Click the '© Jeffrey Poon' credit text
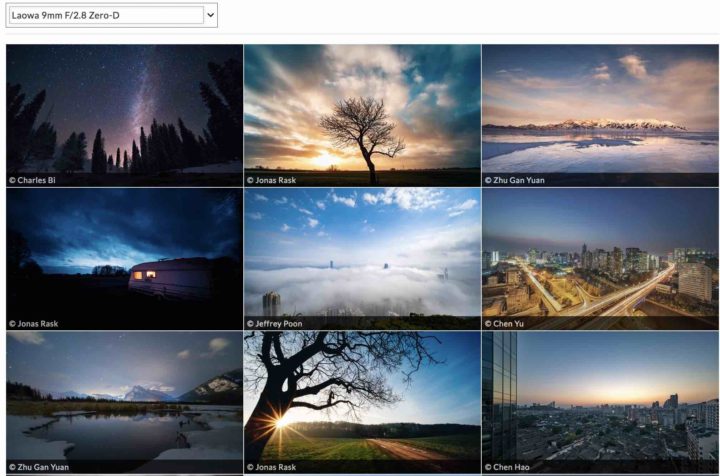This screenshot has height=476, width=720. [275, 324]
